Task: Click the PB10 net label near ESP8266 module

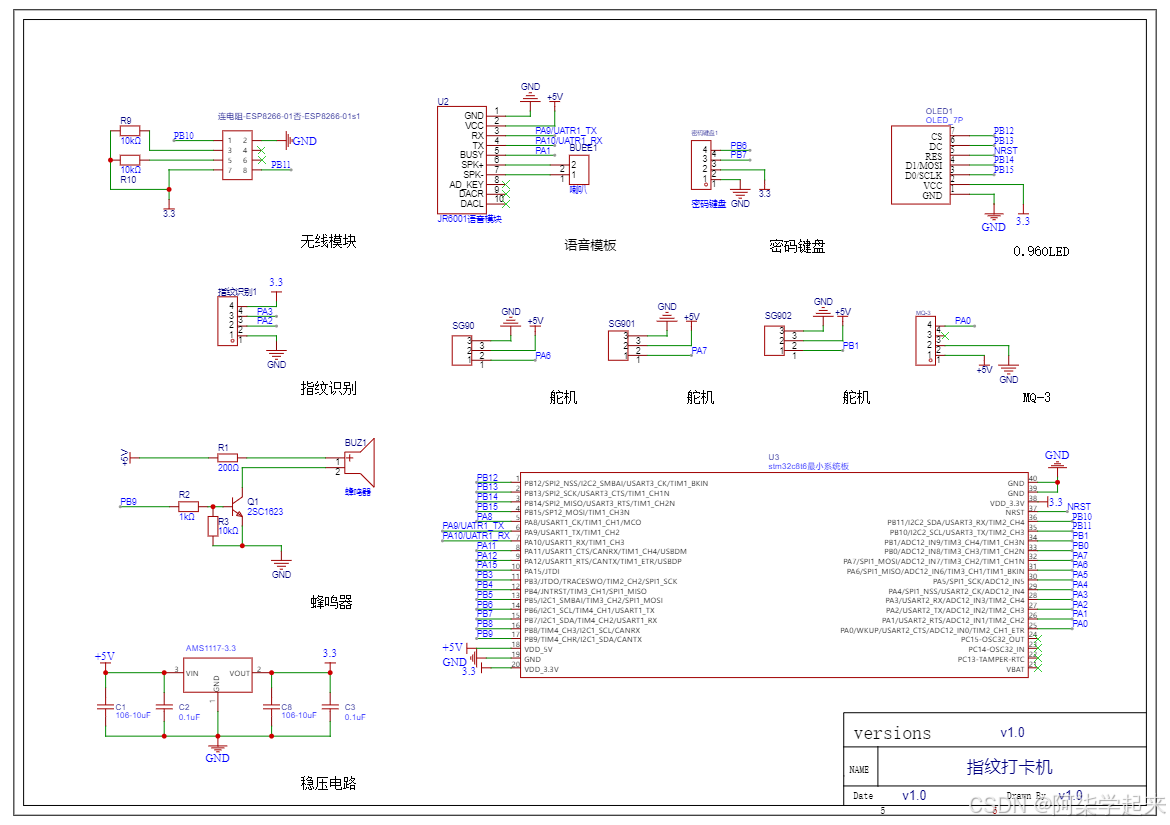Action: 184,136
